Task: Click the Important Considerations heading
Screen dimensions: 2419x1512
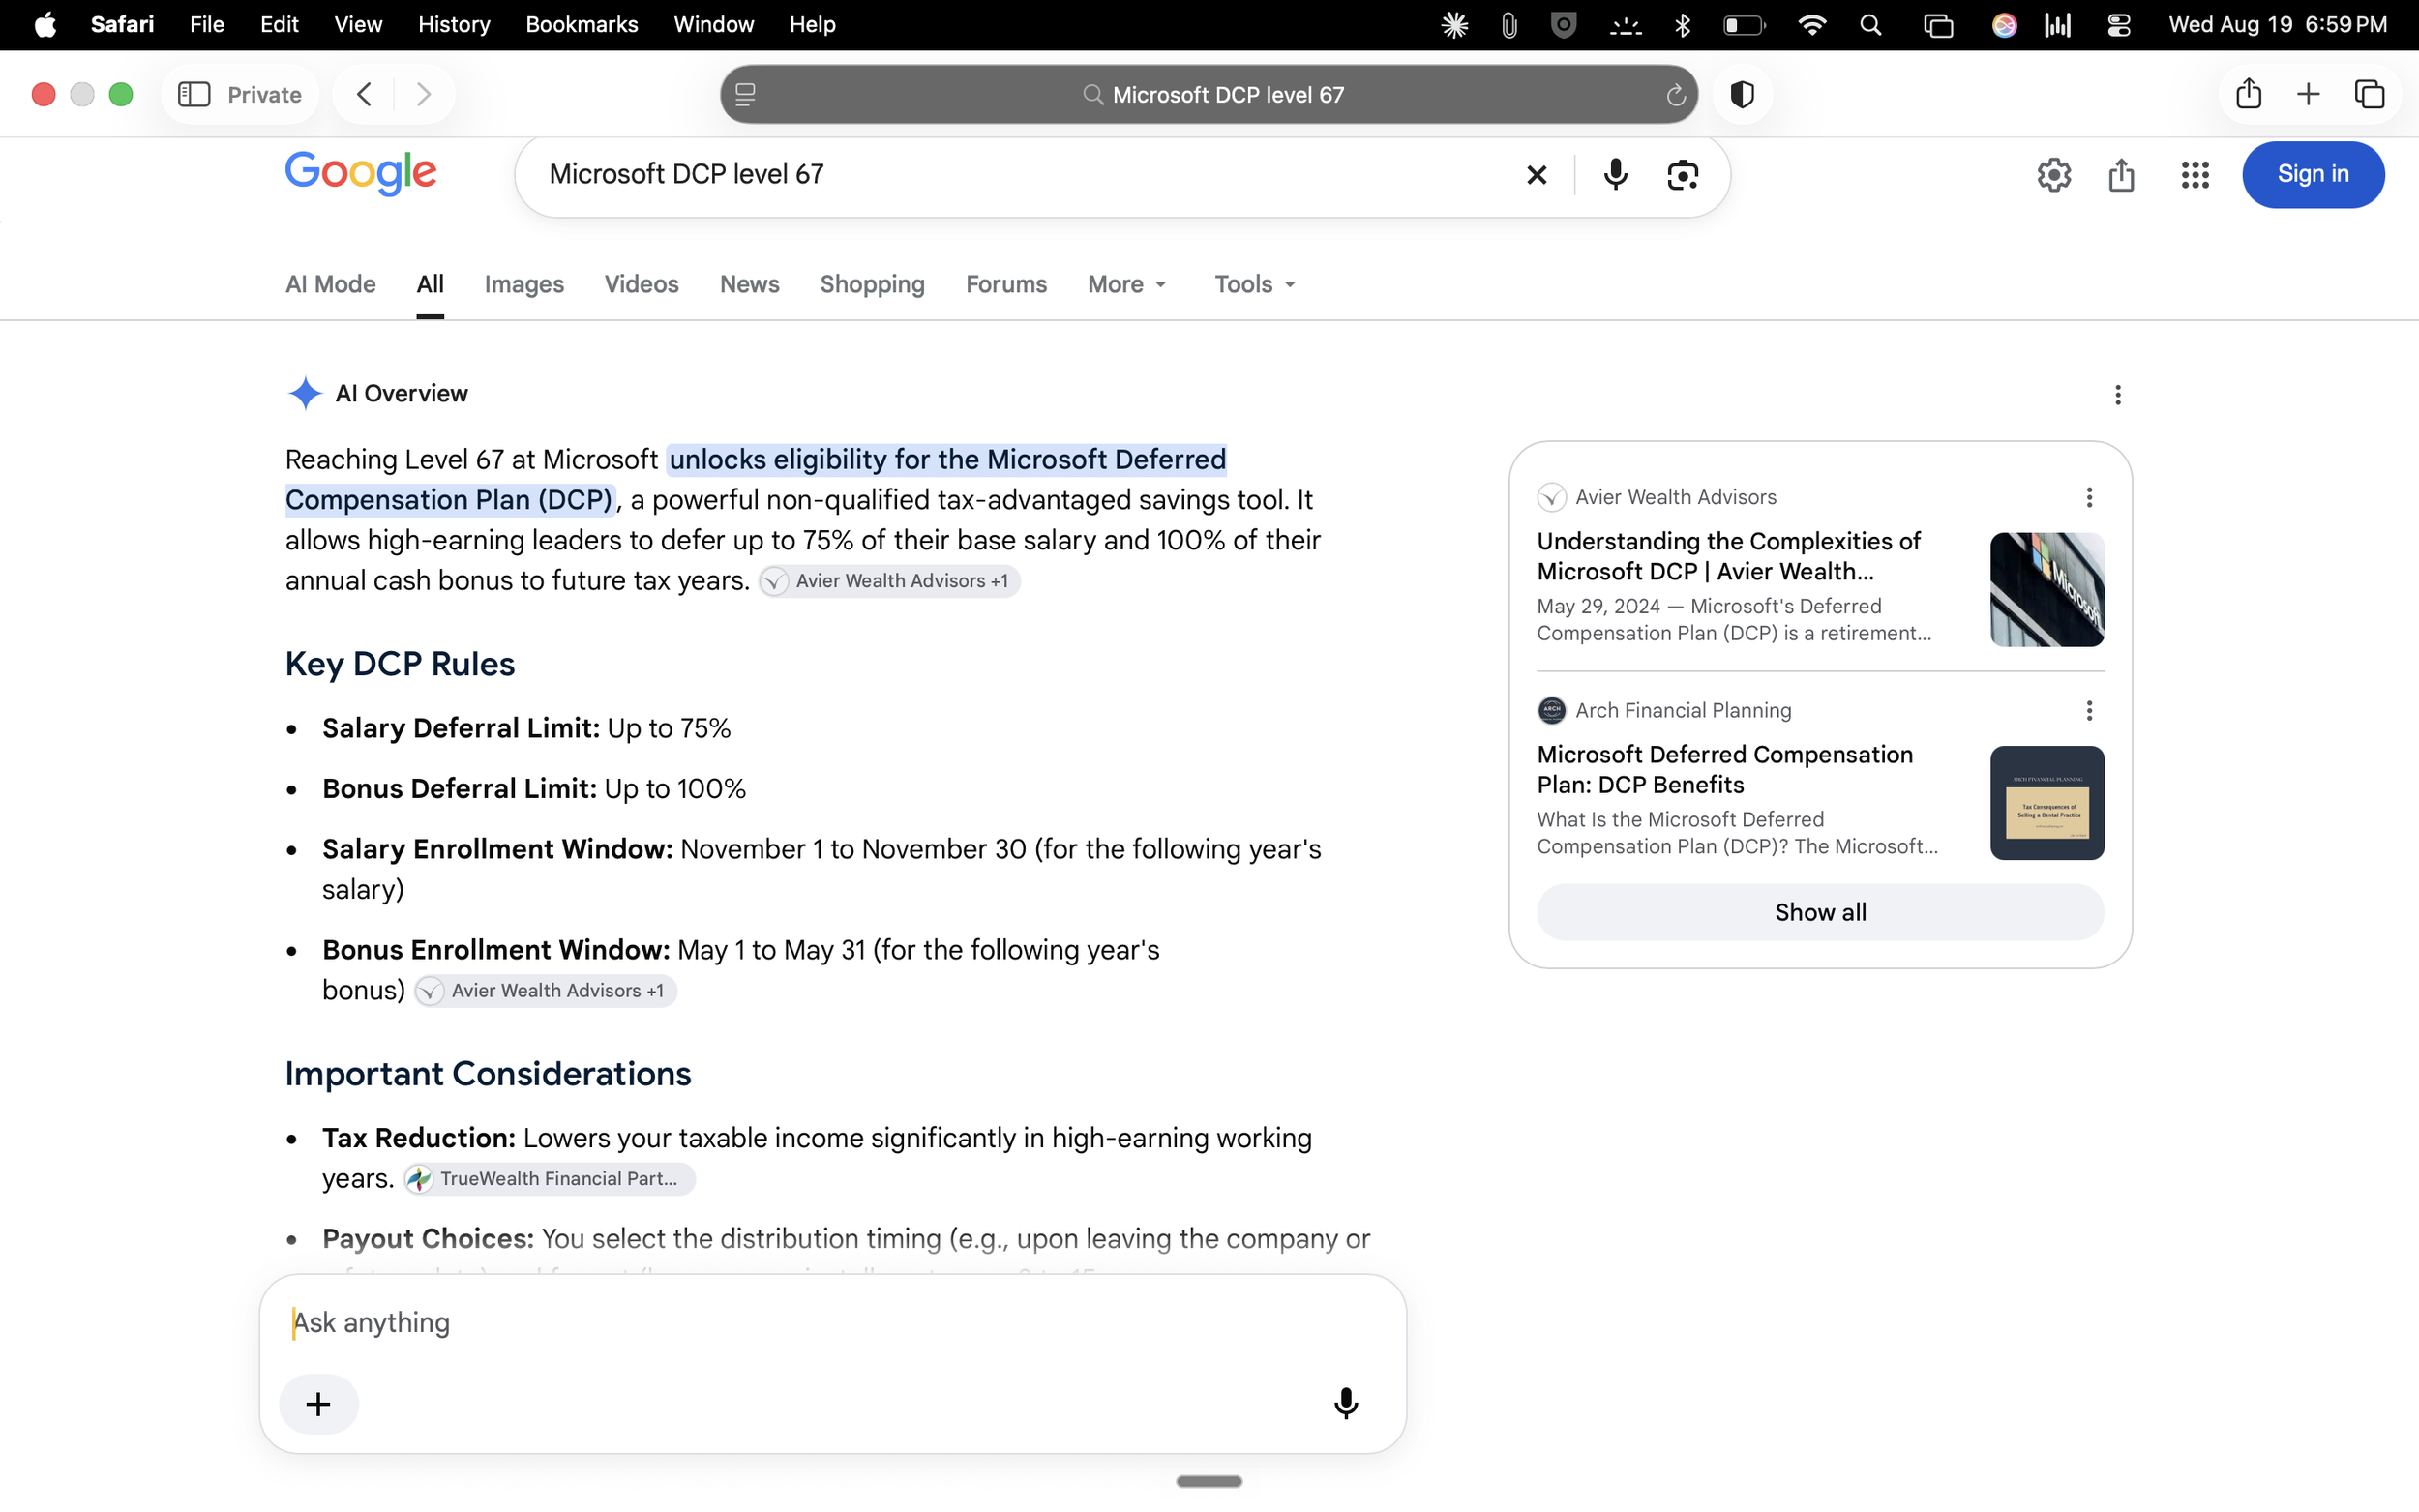Action: pyautogui.click(x=487, y=1073)
